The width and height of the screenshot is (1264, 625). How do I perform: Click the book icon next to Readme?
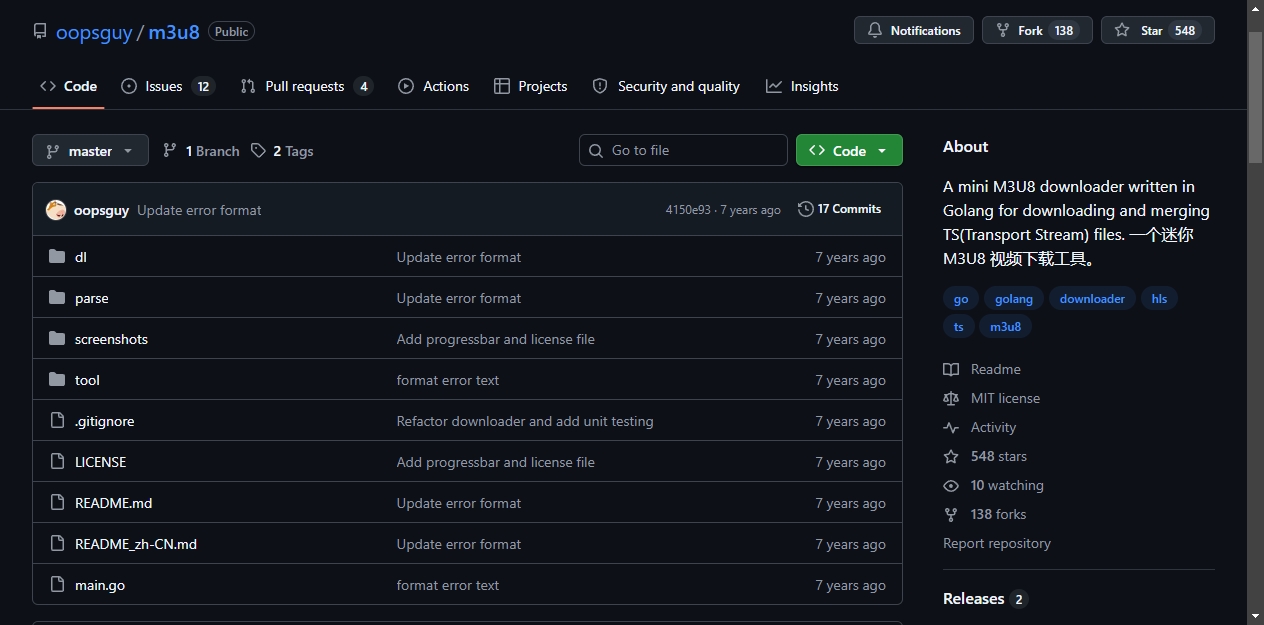pyautogui.click(x=951, y=369)
